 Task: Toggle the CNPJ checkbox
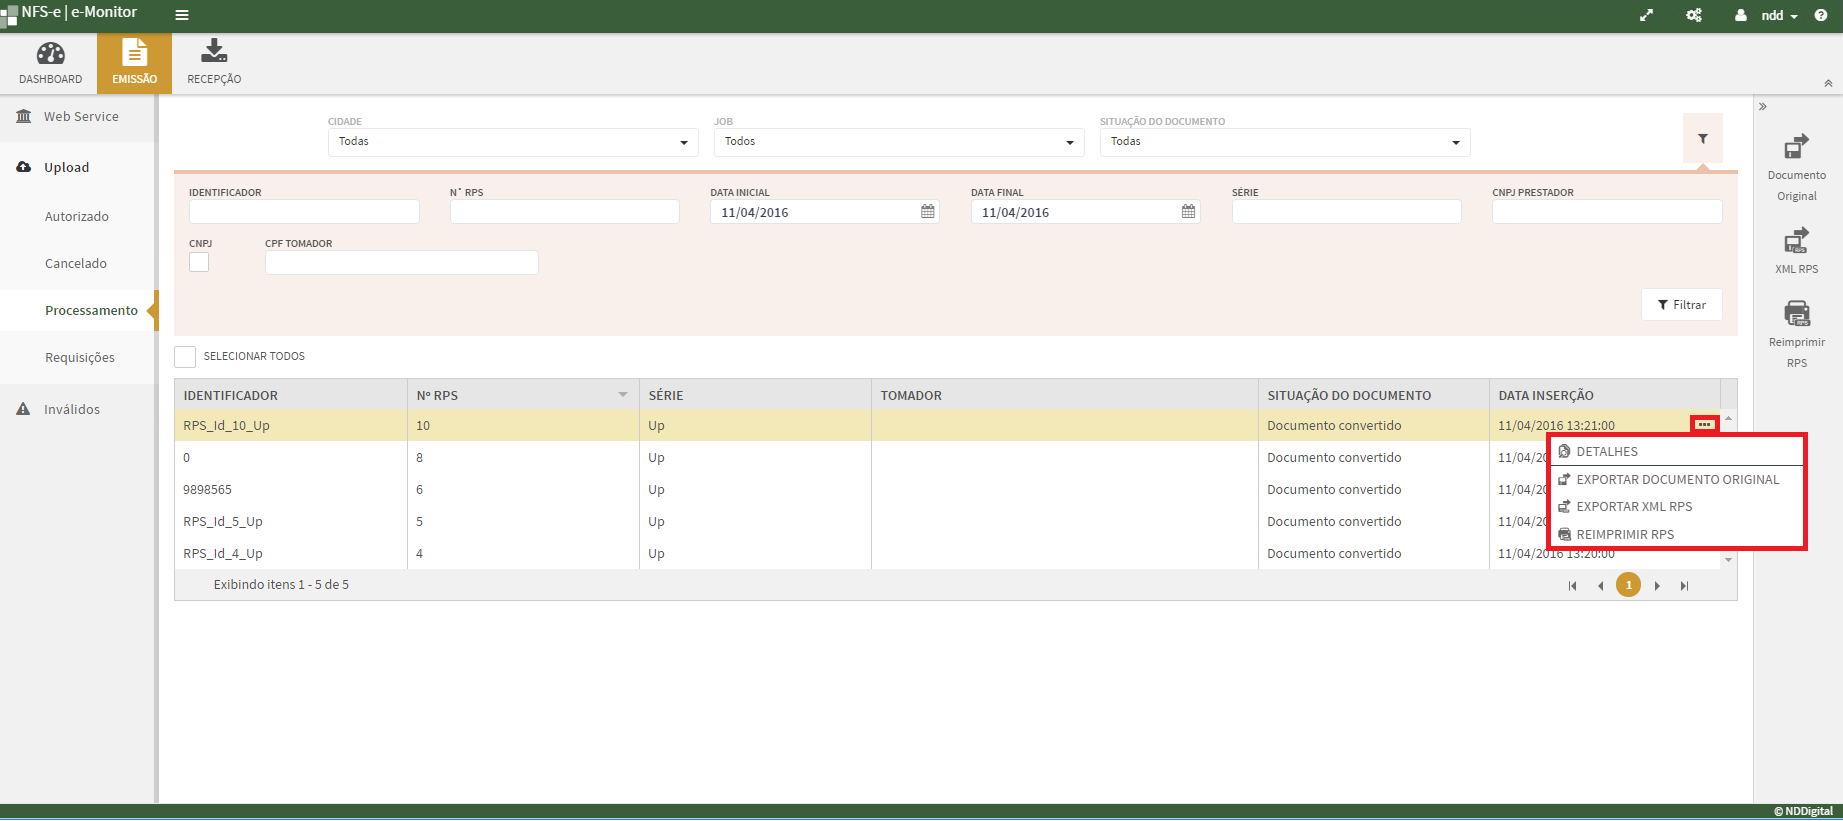click(199, 262)
